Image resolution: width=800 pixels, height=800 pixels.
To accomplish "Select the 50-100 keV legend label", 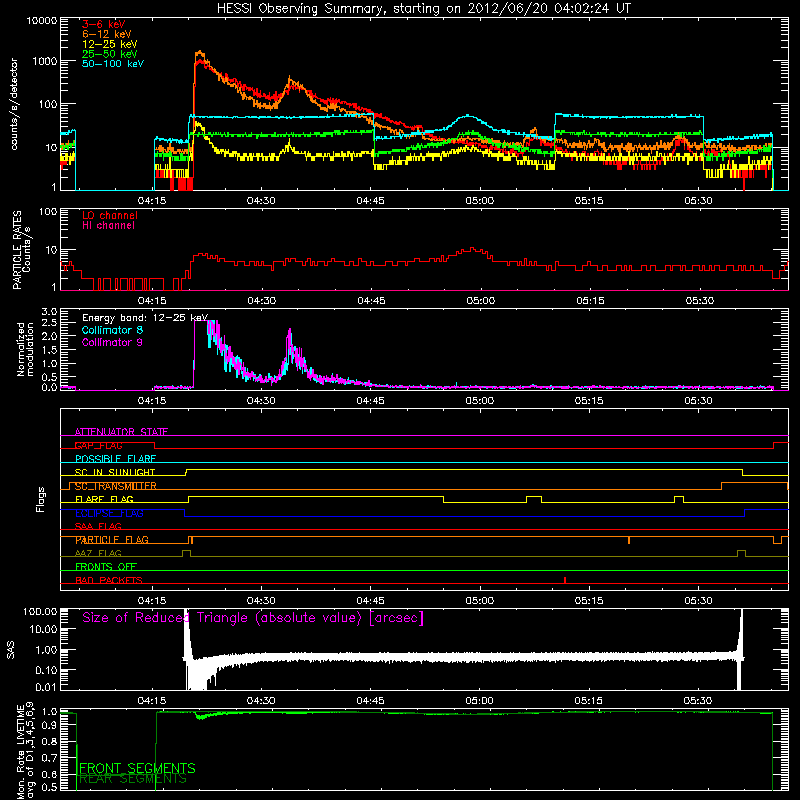I will [113, 64].
